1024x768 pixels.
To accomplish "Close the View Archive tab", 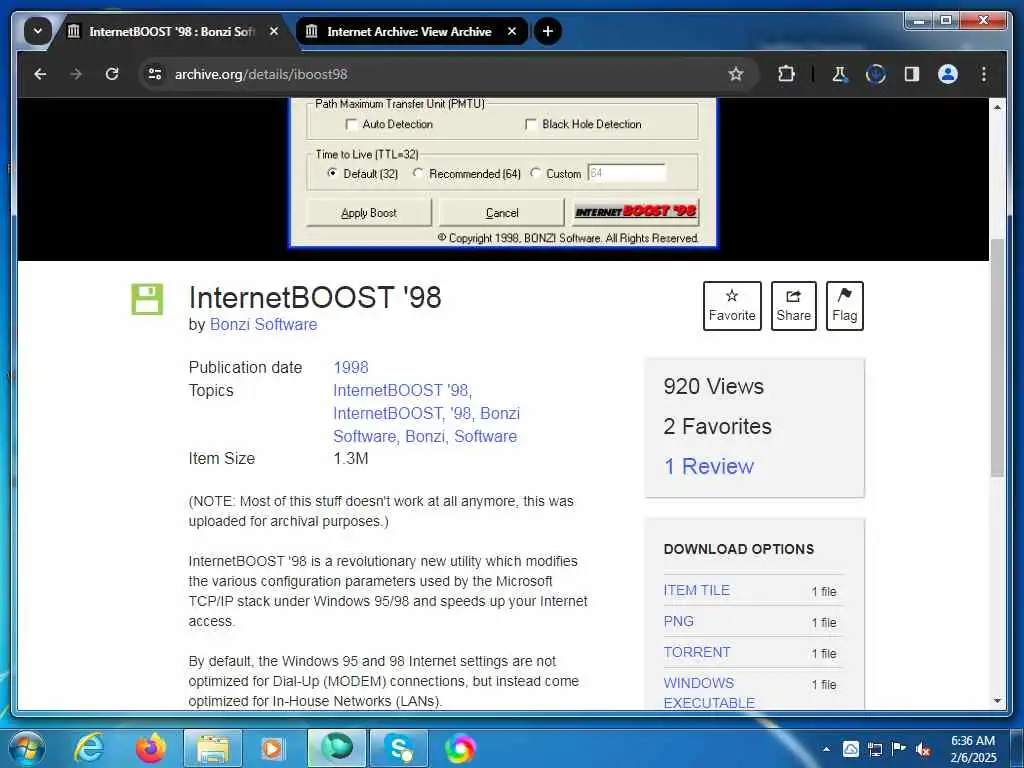I will pos(512,31).
